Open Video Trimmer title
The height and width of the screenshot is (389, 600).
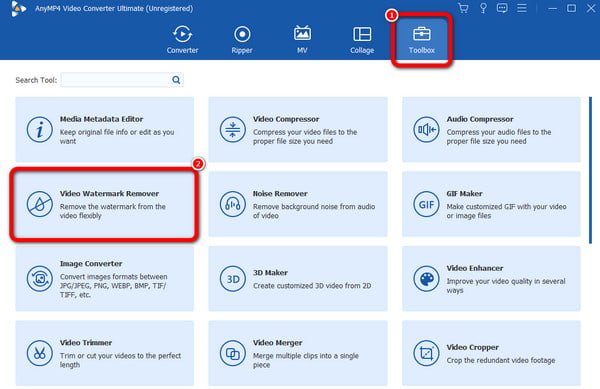pos(86,343)
